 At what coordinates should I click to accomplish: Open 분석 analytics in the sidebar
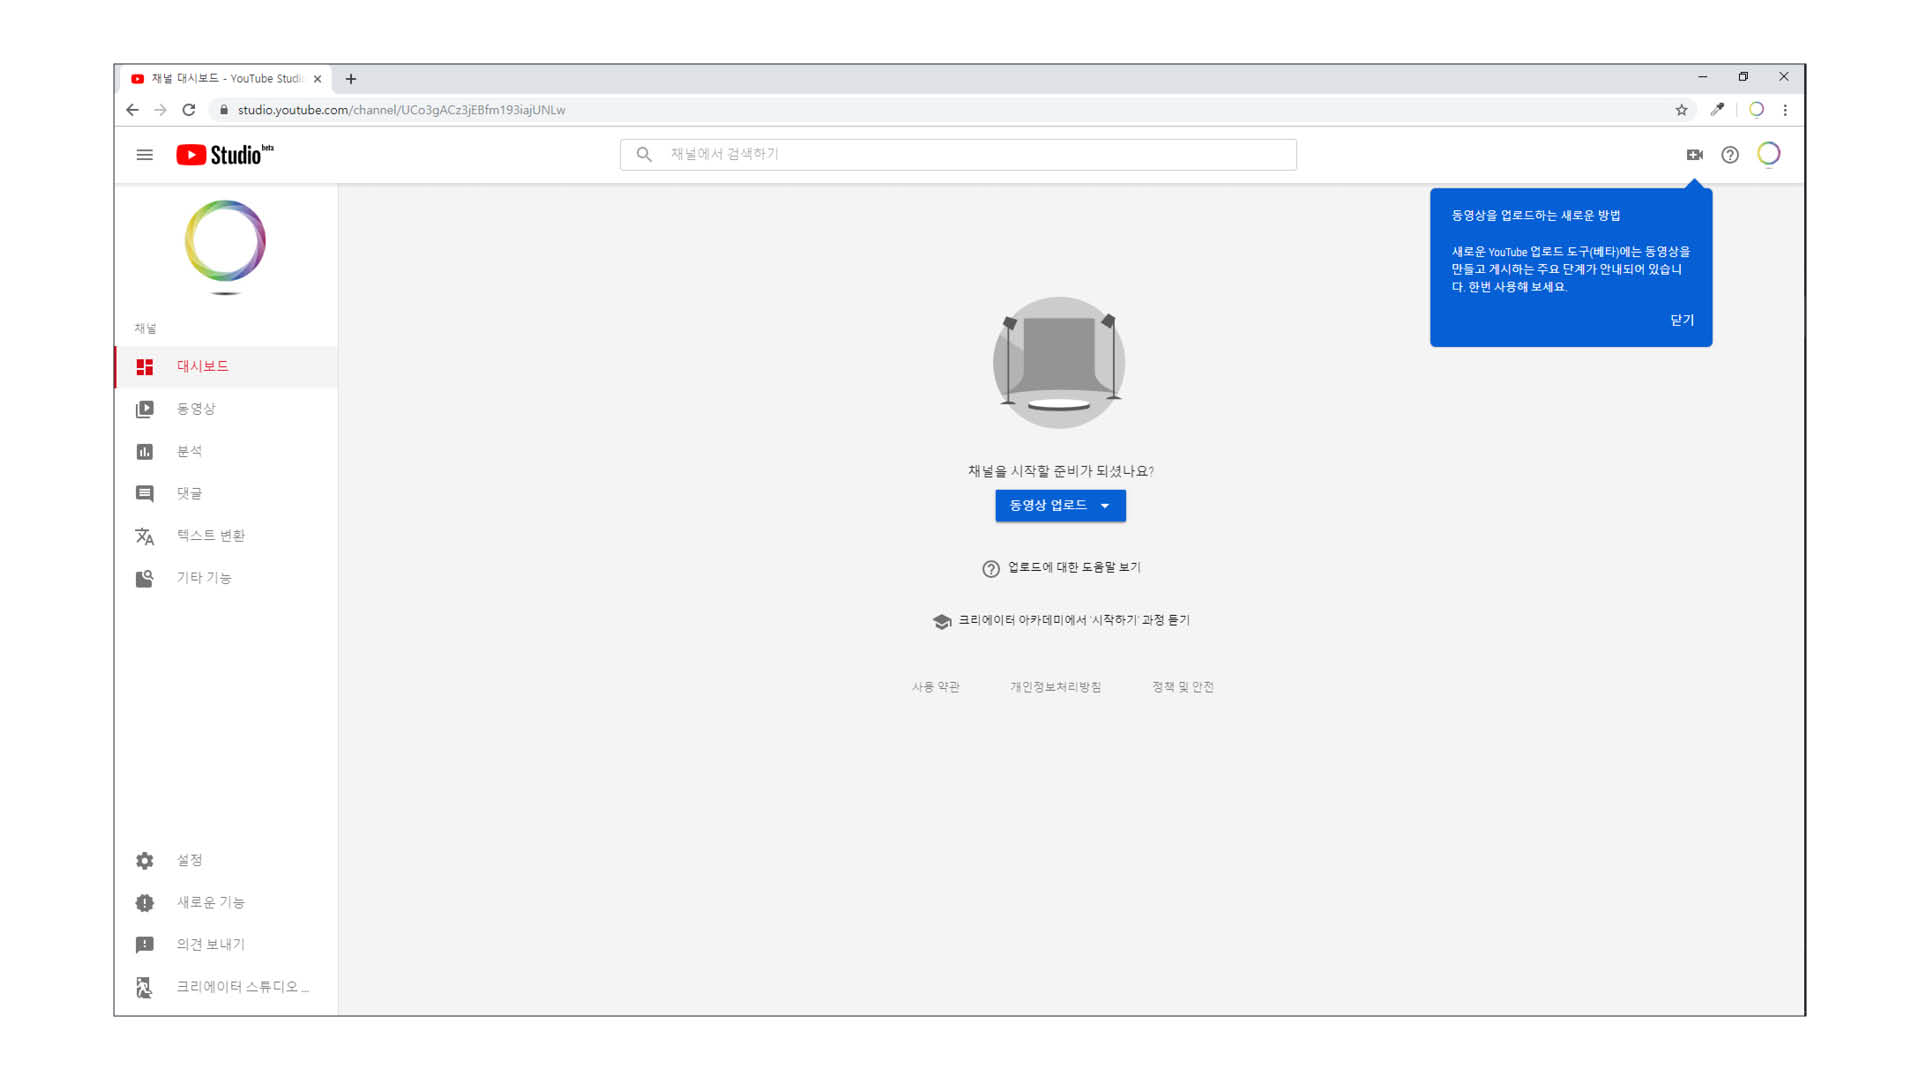point(226,451)
